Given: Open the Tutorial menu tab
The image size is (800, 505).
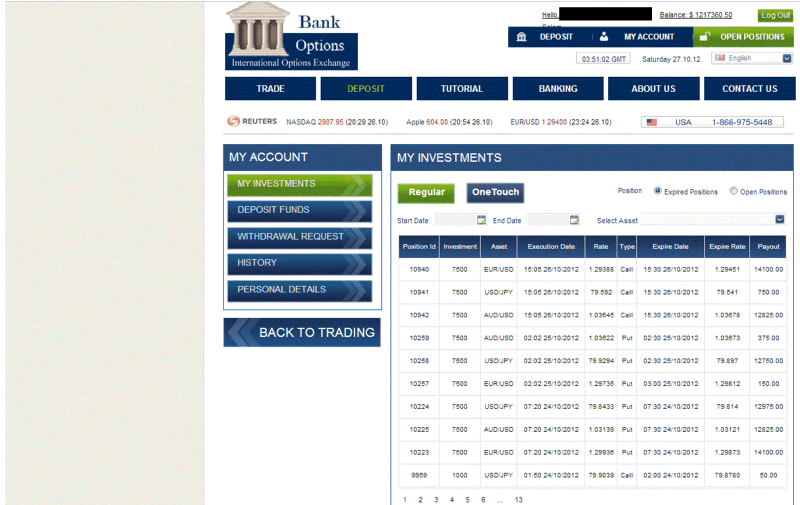Looking at the screenshot, I should tap(462, 88).
